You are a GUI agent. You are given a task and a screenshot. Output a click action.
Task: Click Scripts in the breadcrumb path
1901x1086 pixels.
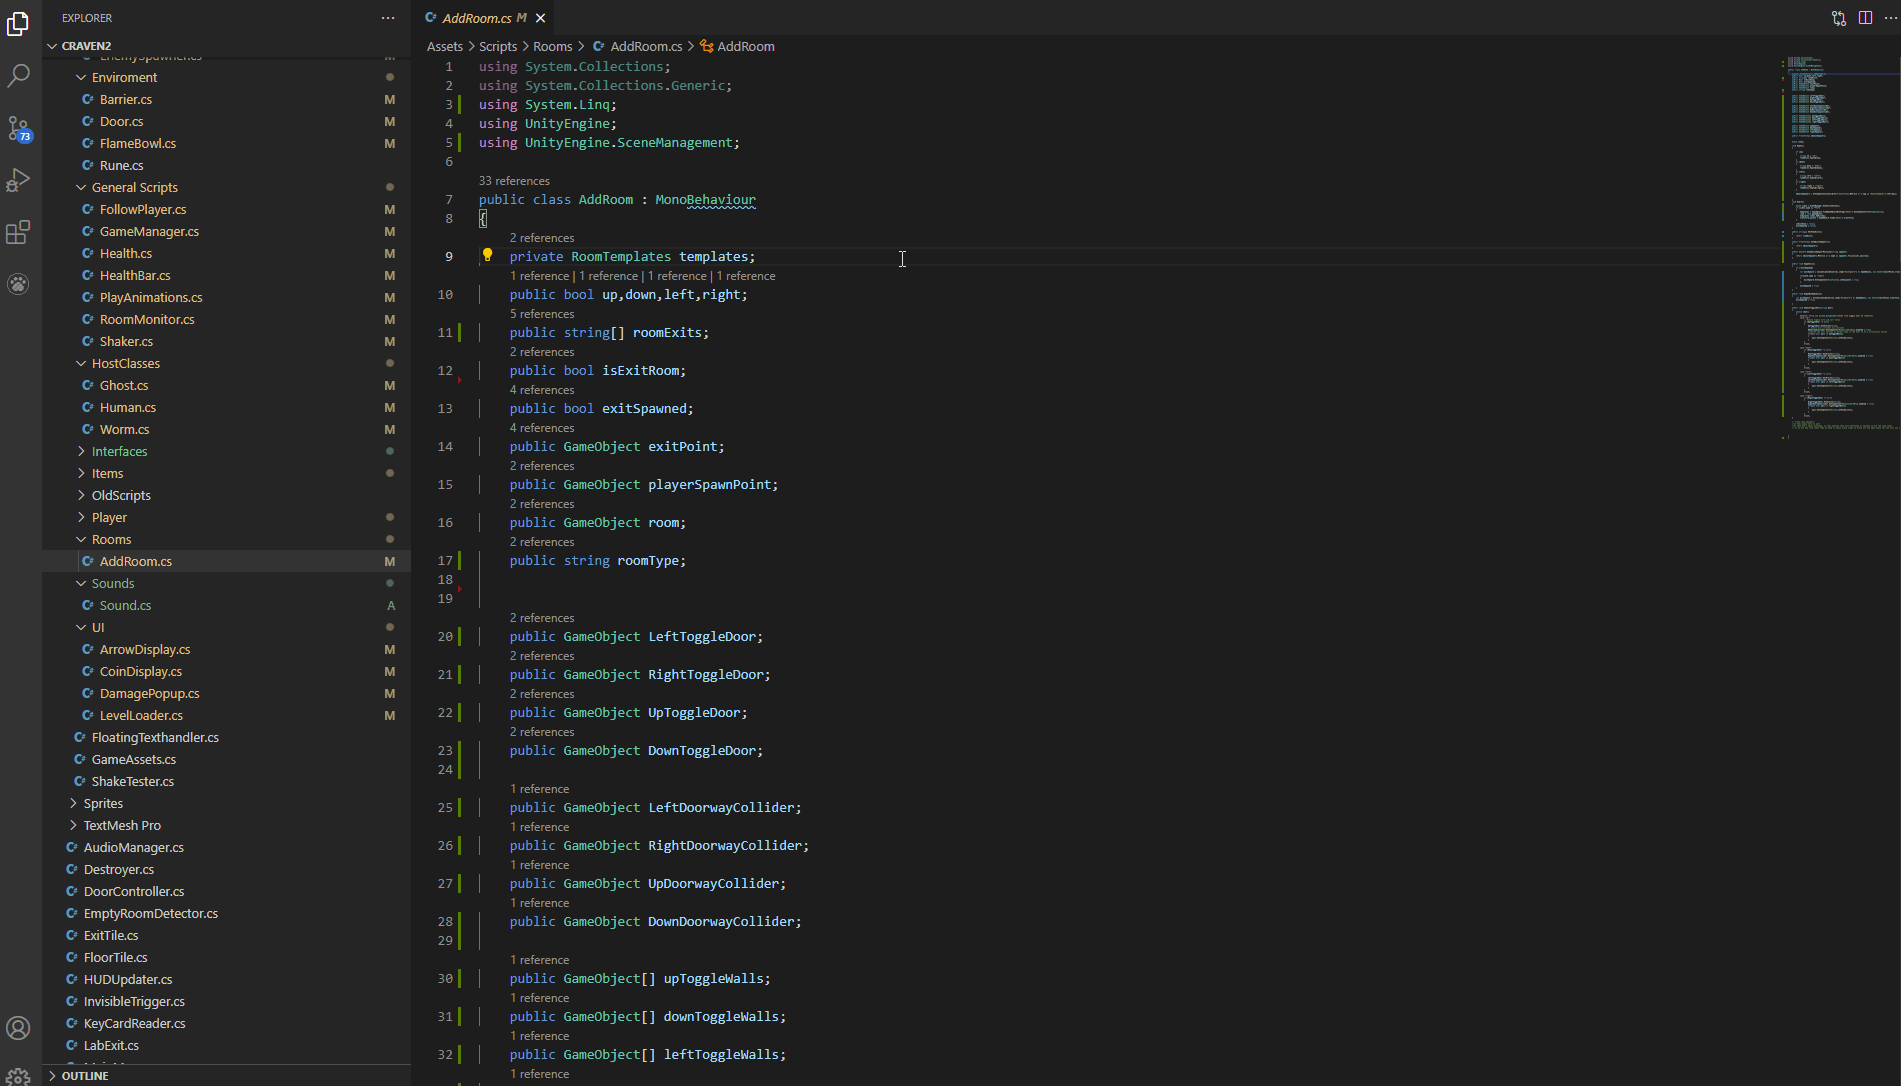[x=498, y=46]
